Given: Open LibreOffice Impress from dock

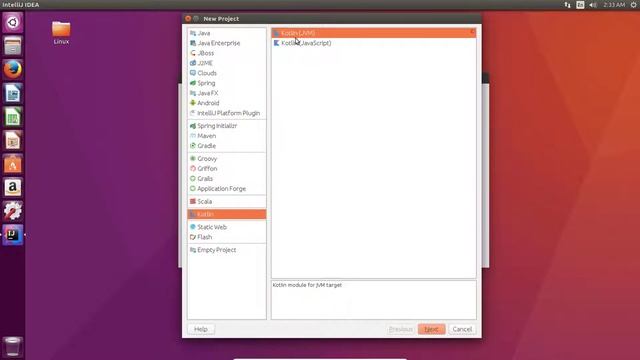Looking at the screenshot, I should pos(13,140).
